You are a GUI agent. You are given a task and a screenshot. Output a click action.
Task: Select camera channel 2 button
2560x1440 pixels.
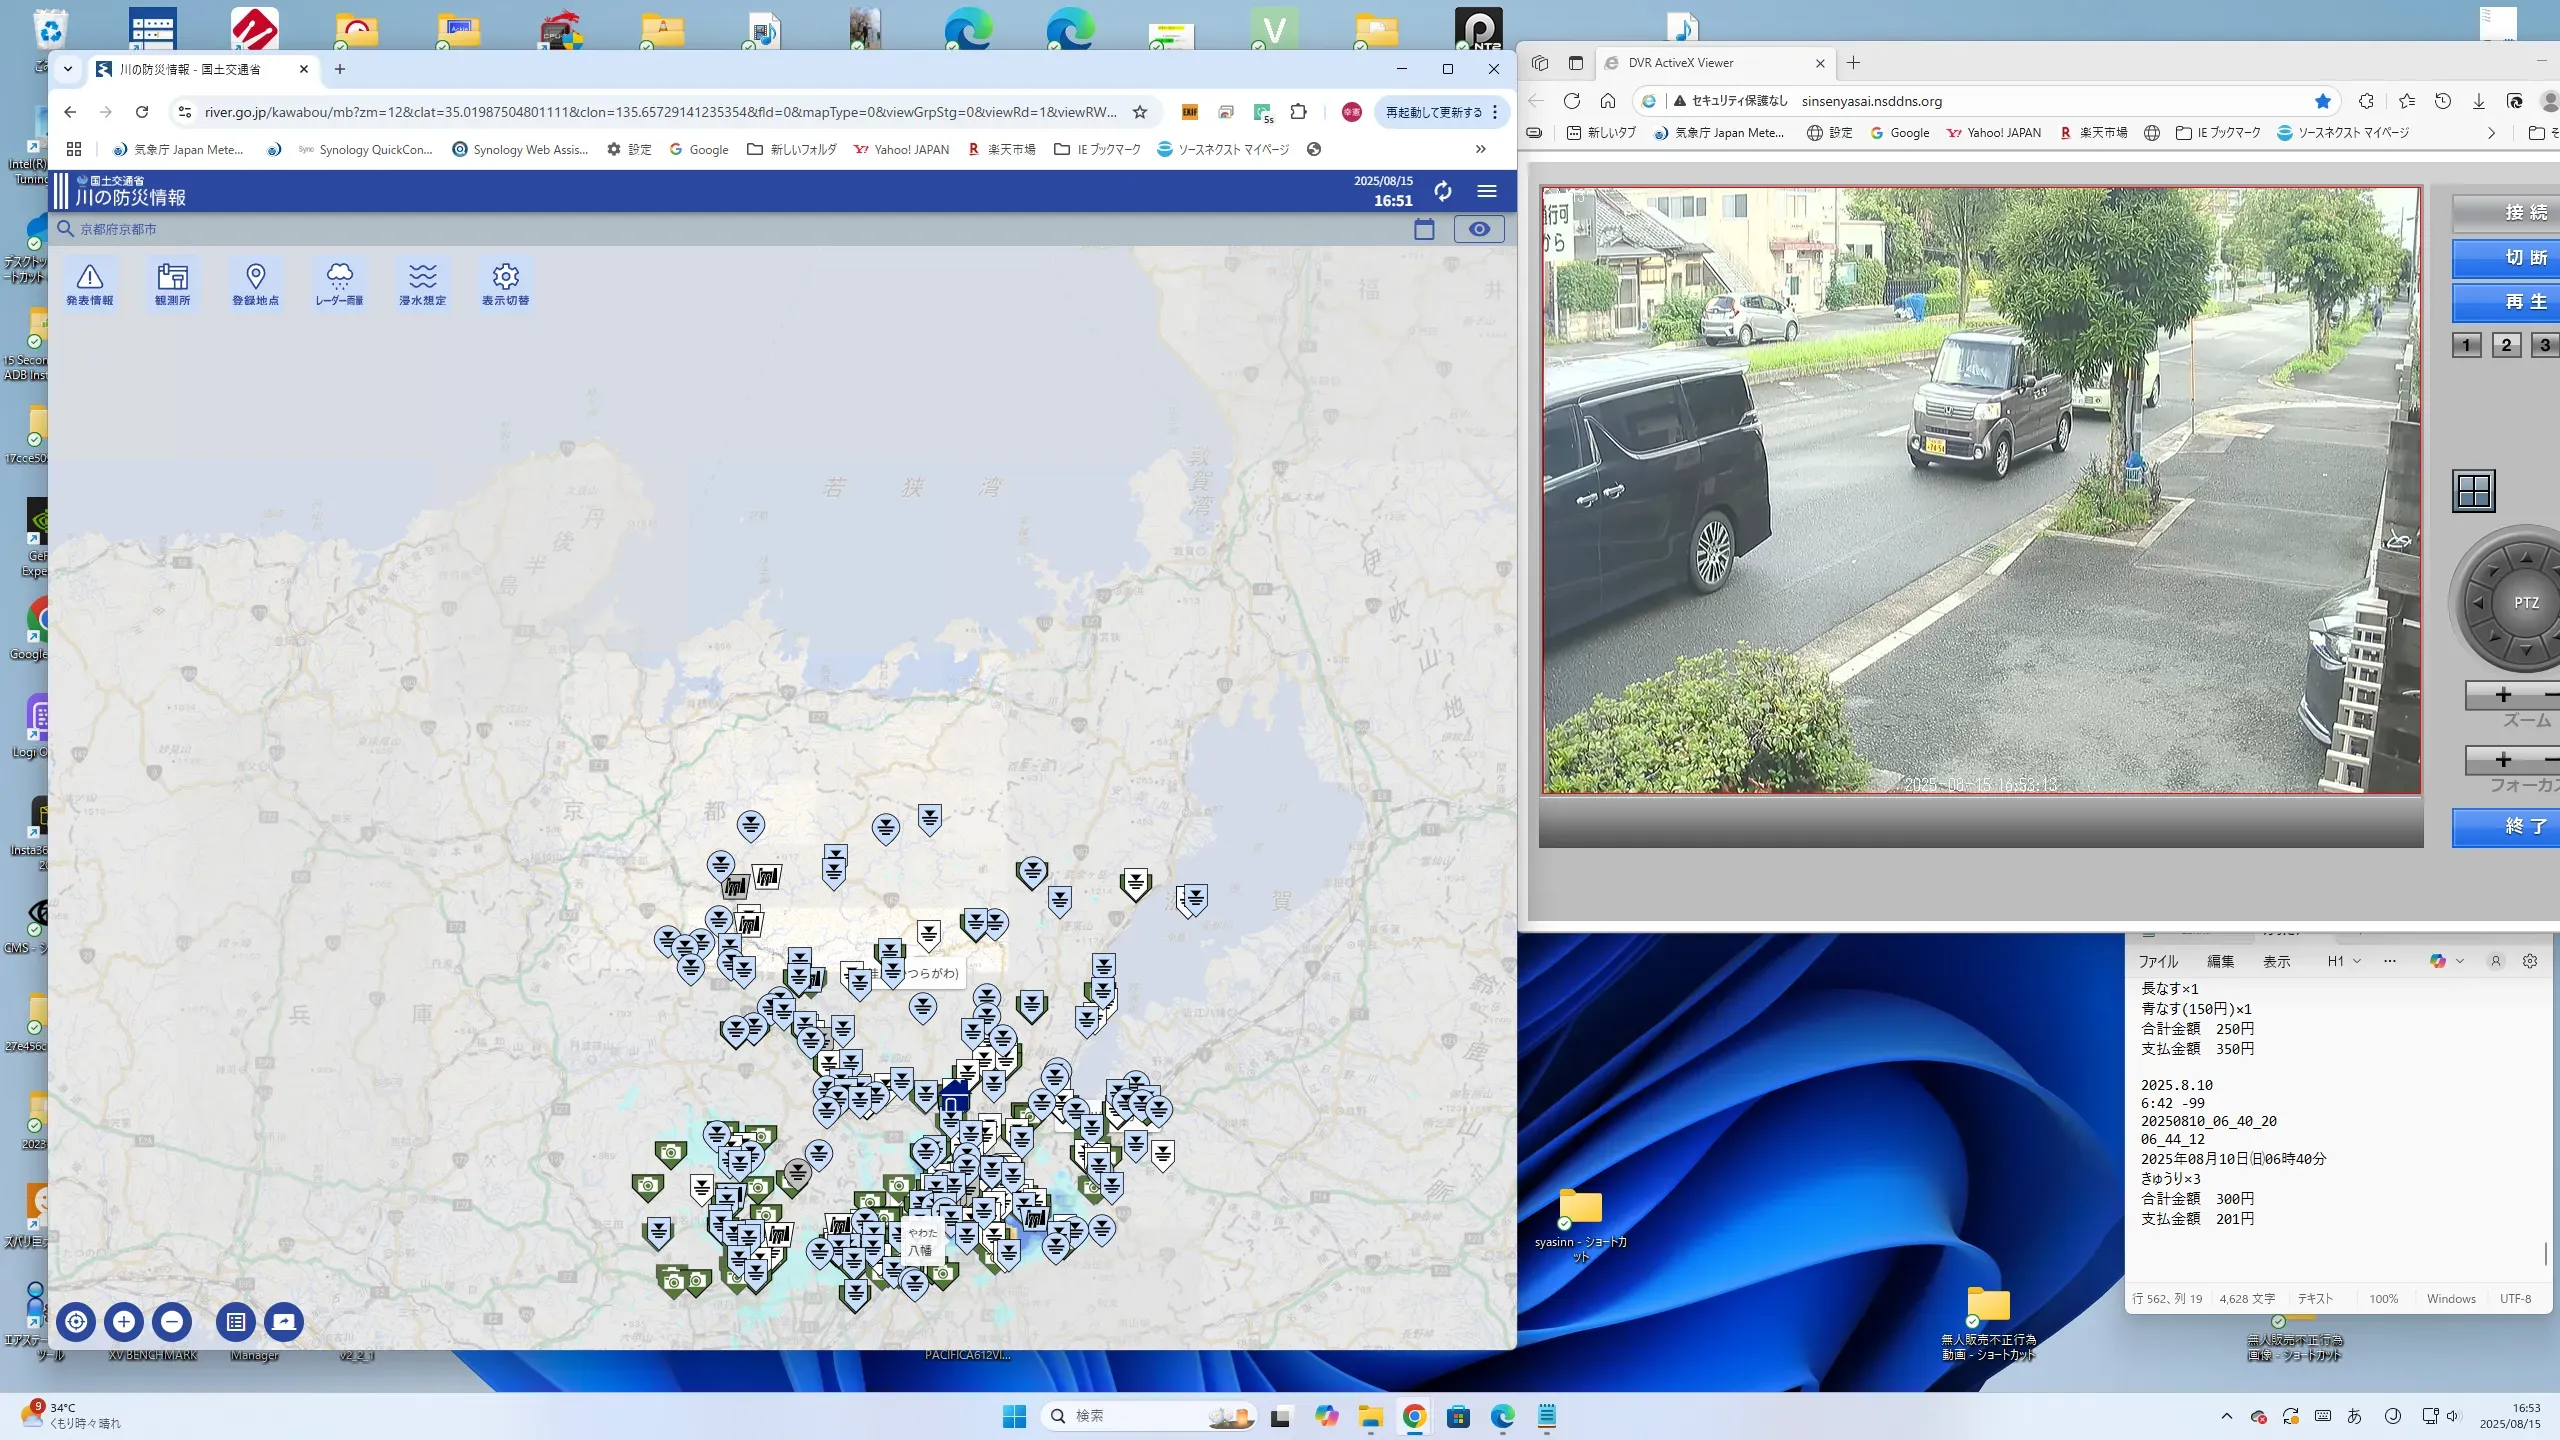click(2505, 345)
